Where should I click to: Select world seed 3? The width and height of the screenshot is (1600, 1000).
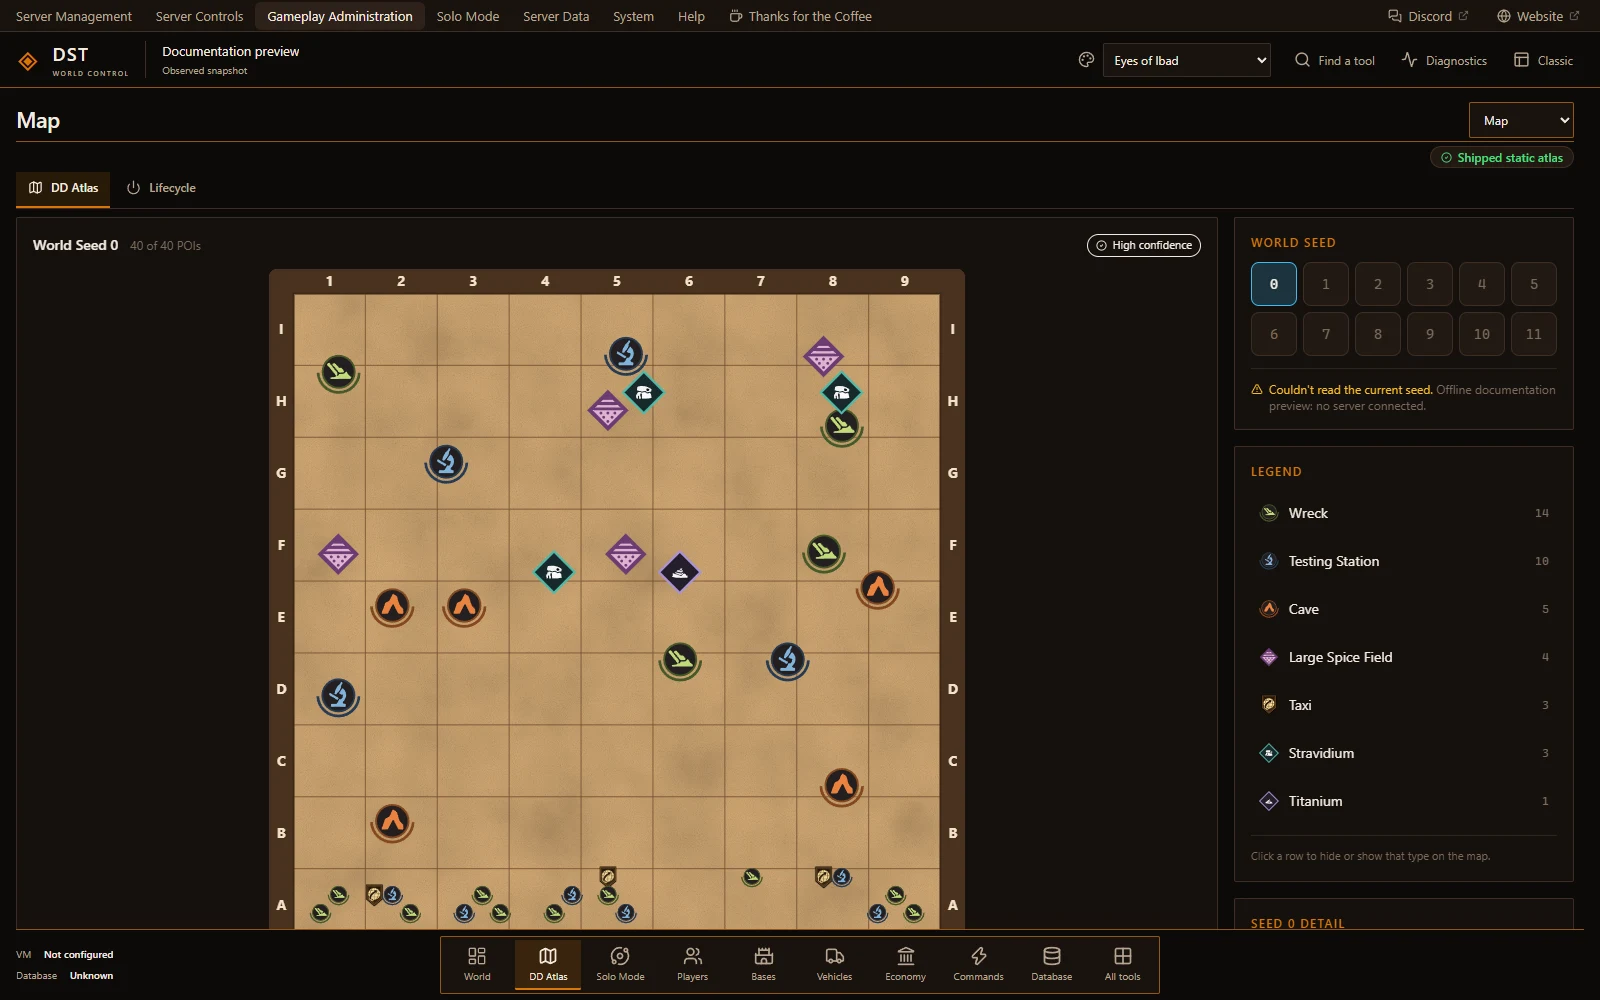pyautogui.click(x=1430, y=284)
